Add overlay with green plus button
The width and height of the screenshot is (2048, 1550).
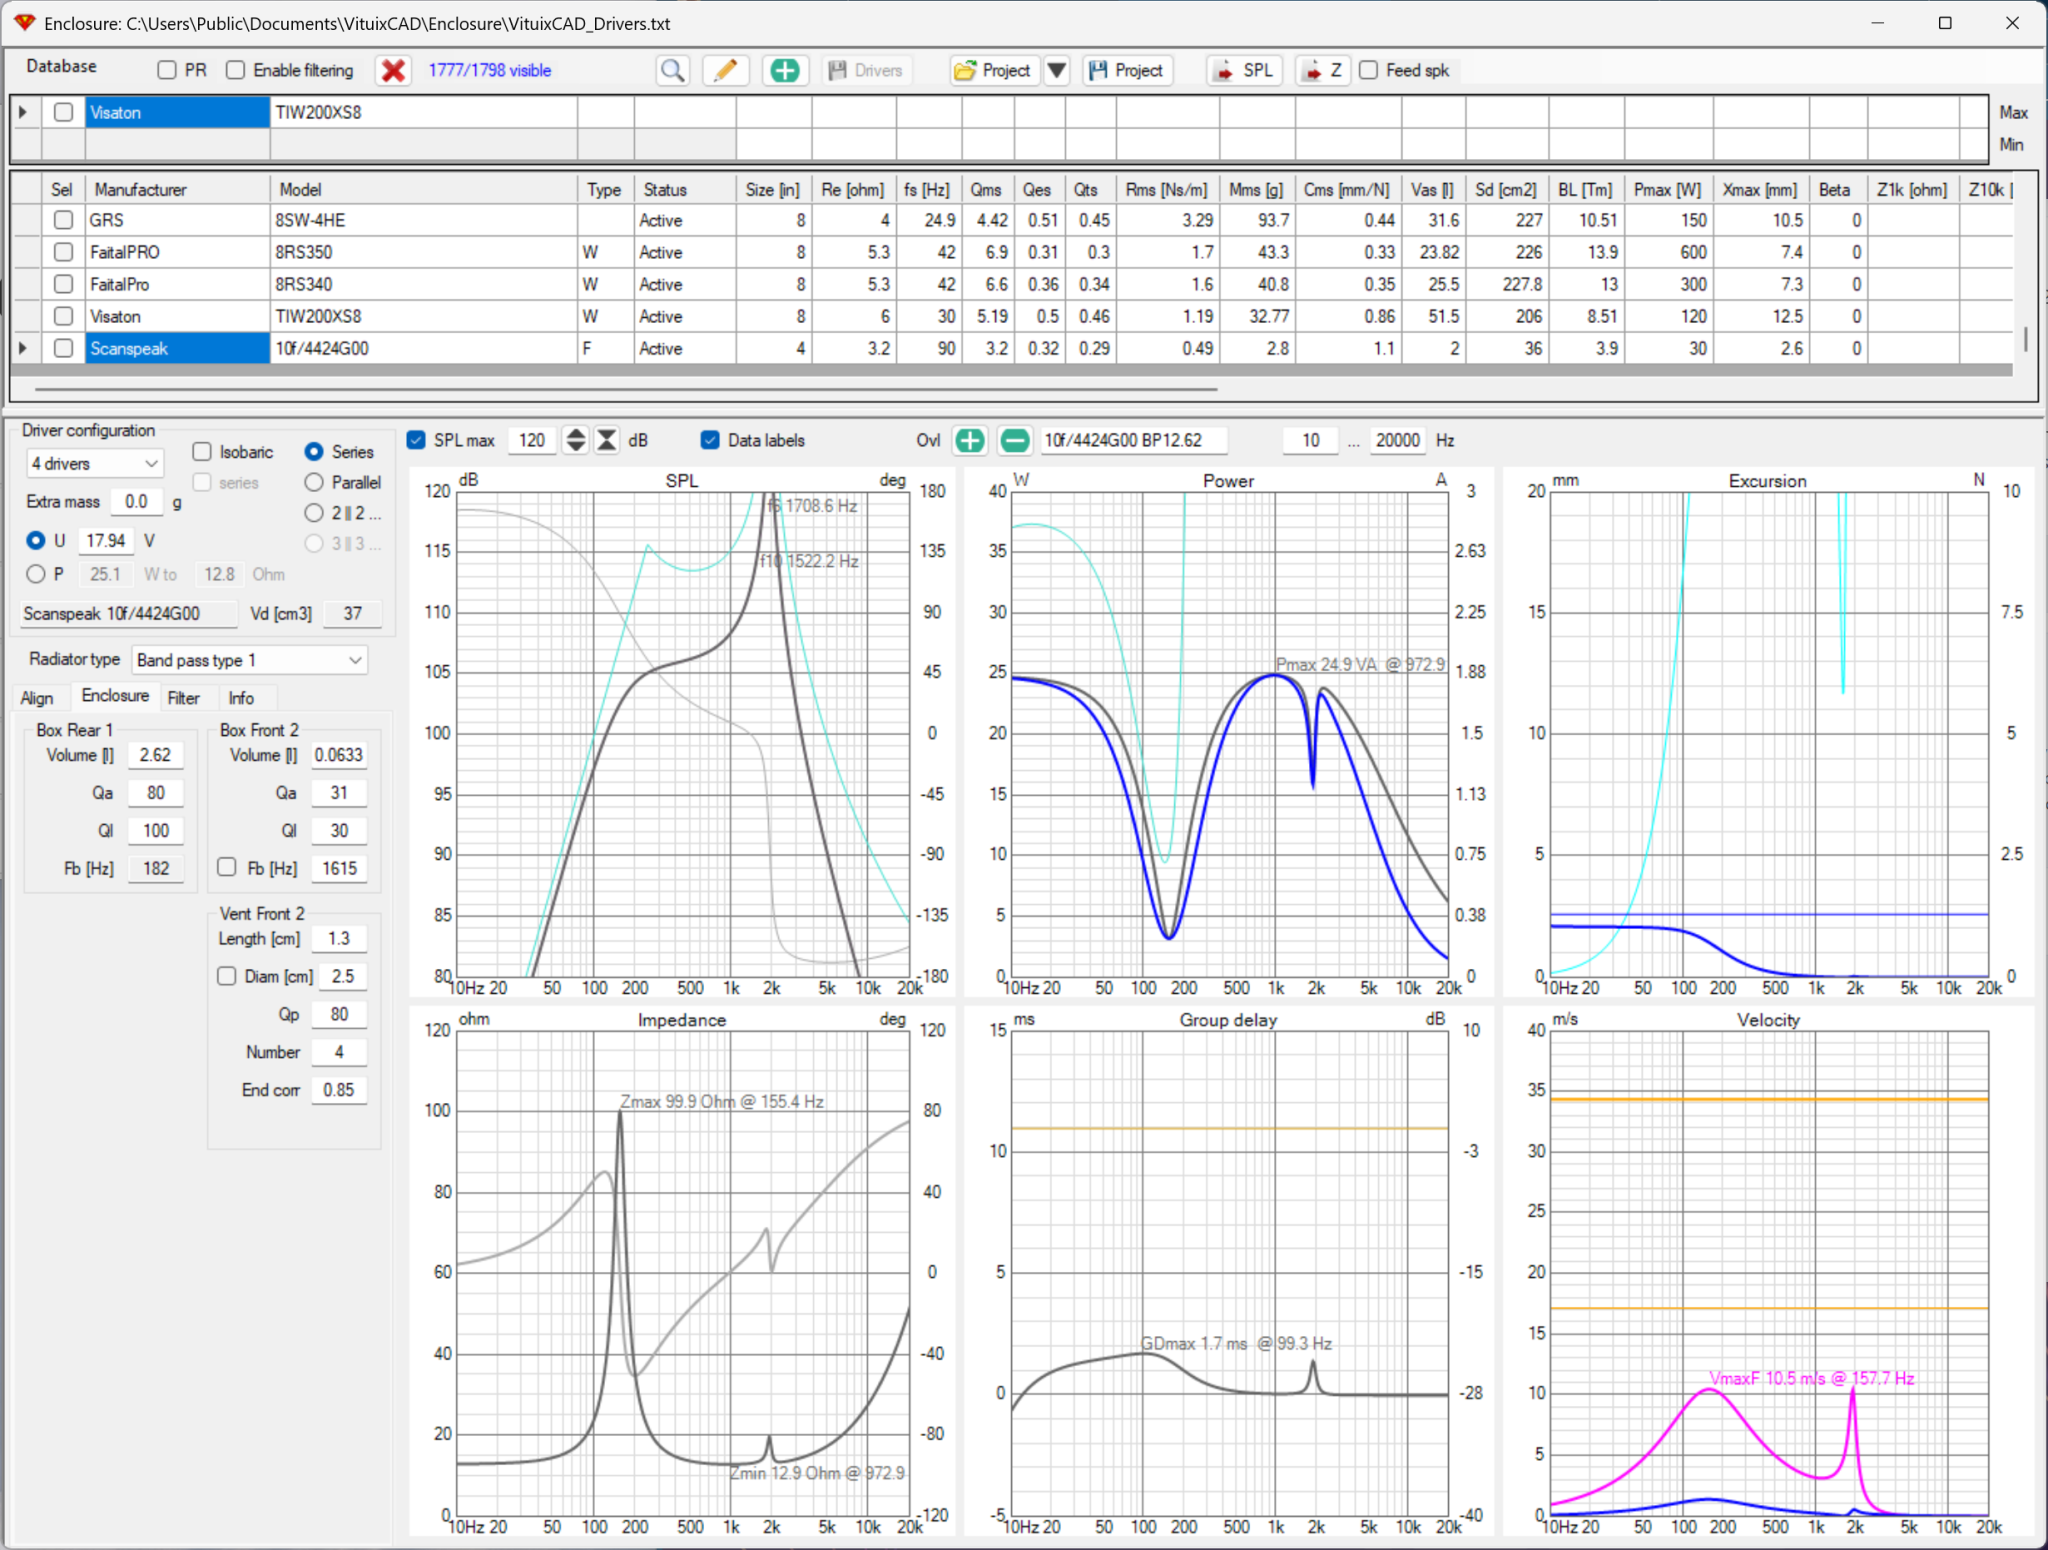[969, 440]
